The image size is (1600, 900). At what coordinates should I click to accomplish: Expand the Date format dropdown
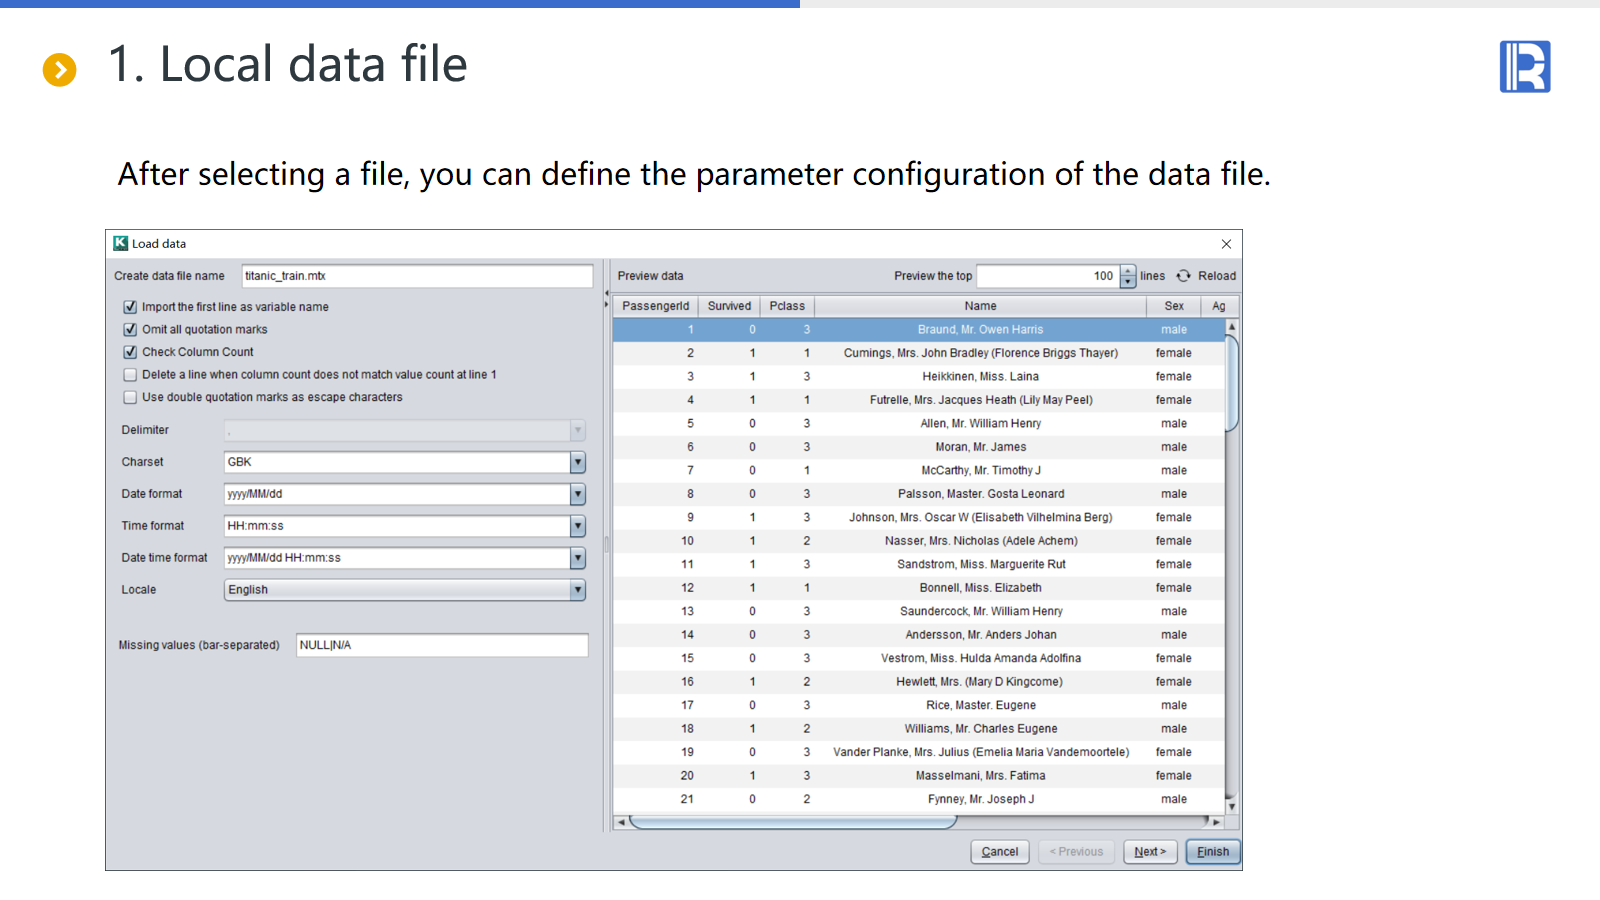click(x=577, y=494)
